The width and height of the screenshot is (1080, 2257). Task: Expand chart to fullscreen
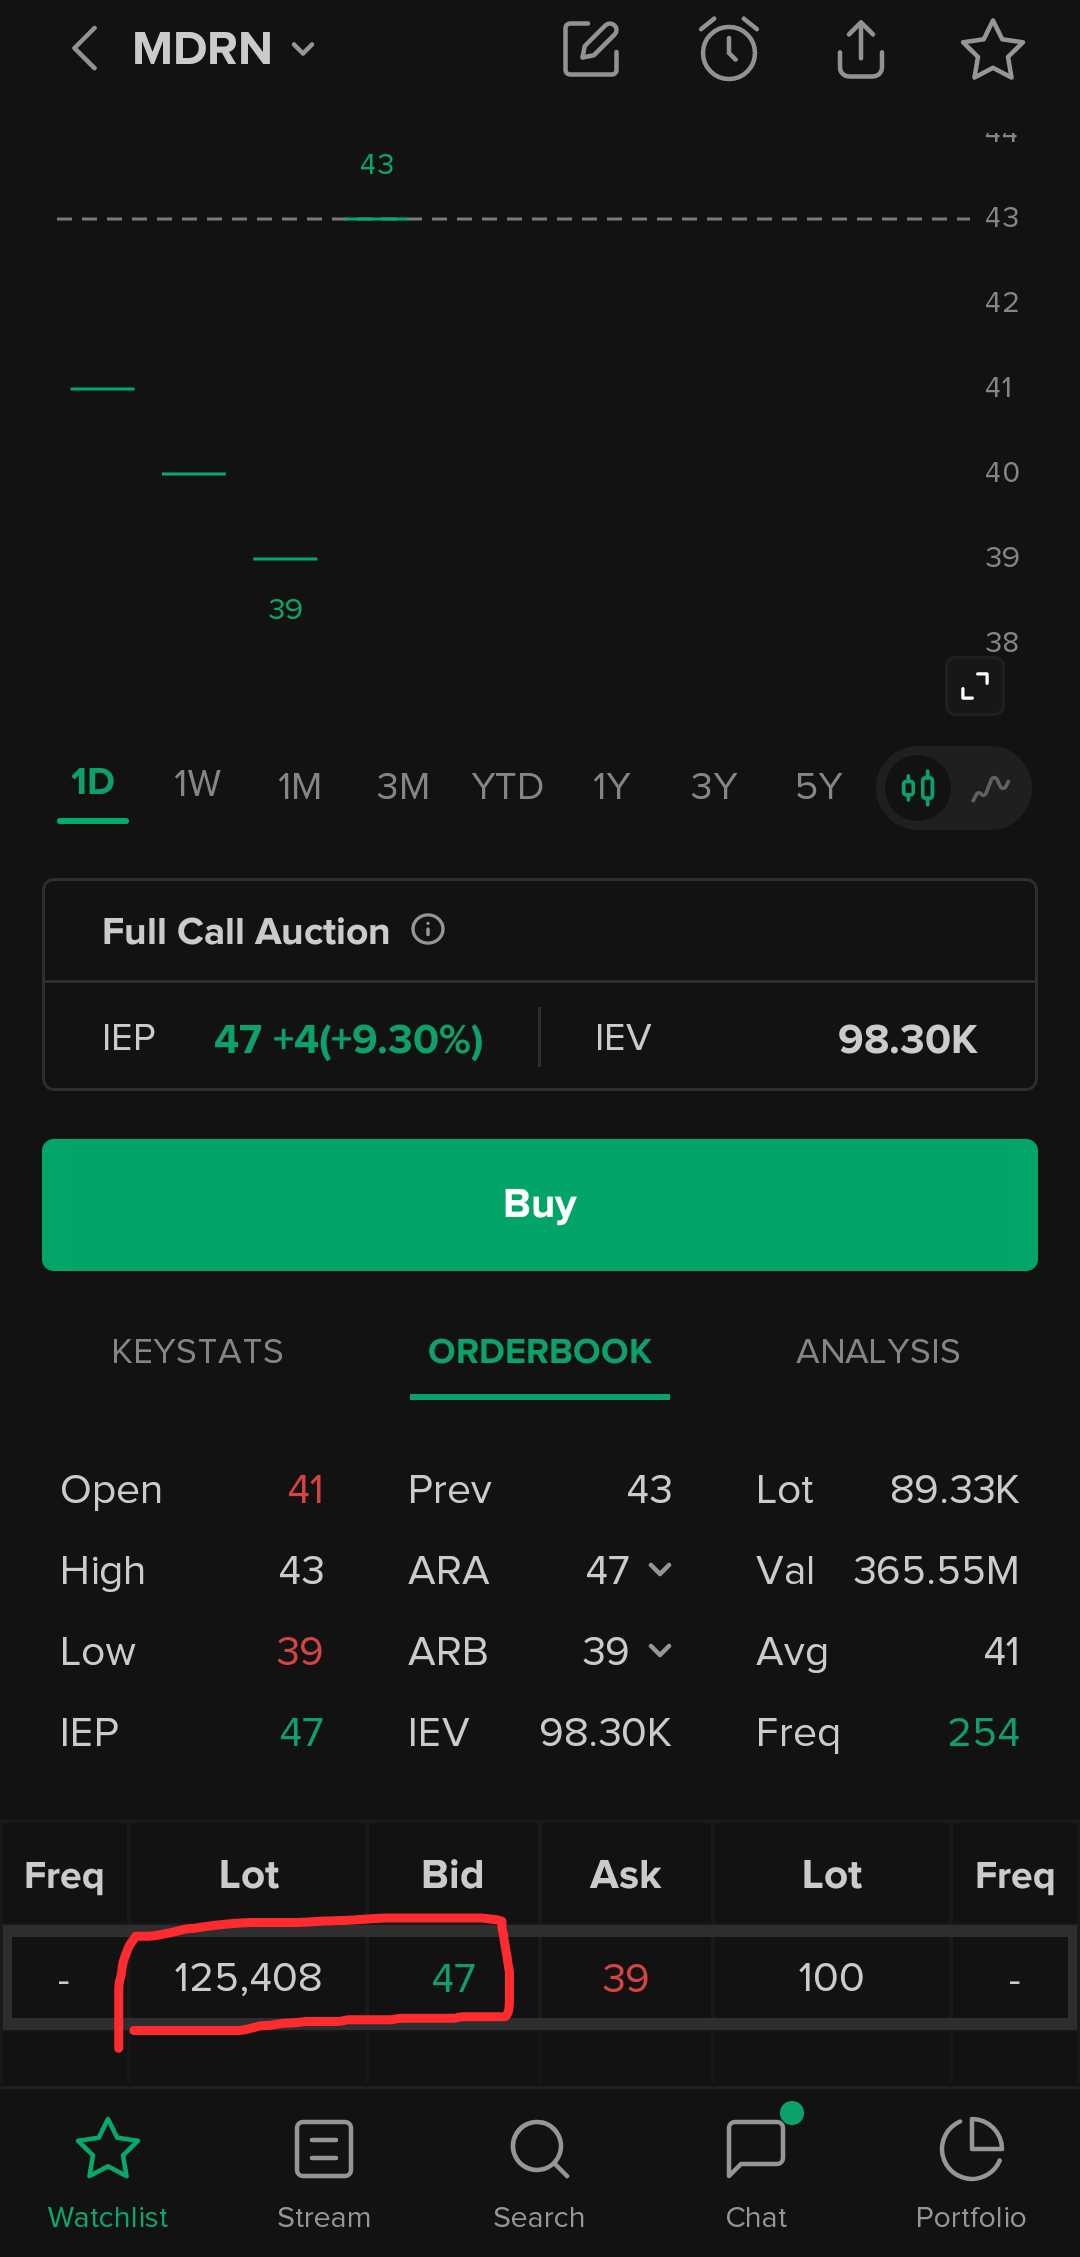coord(975,686)
